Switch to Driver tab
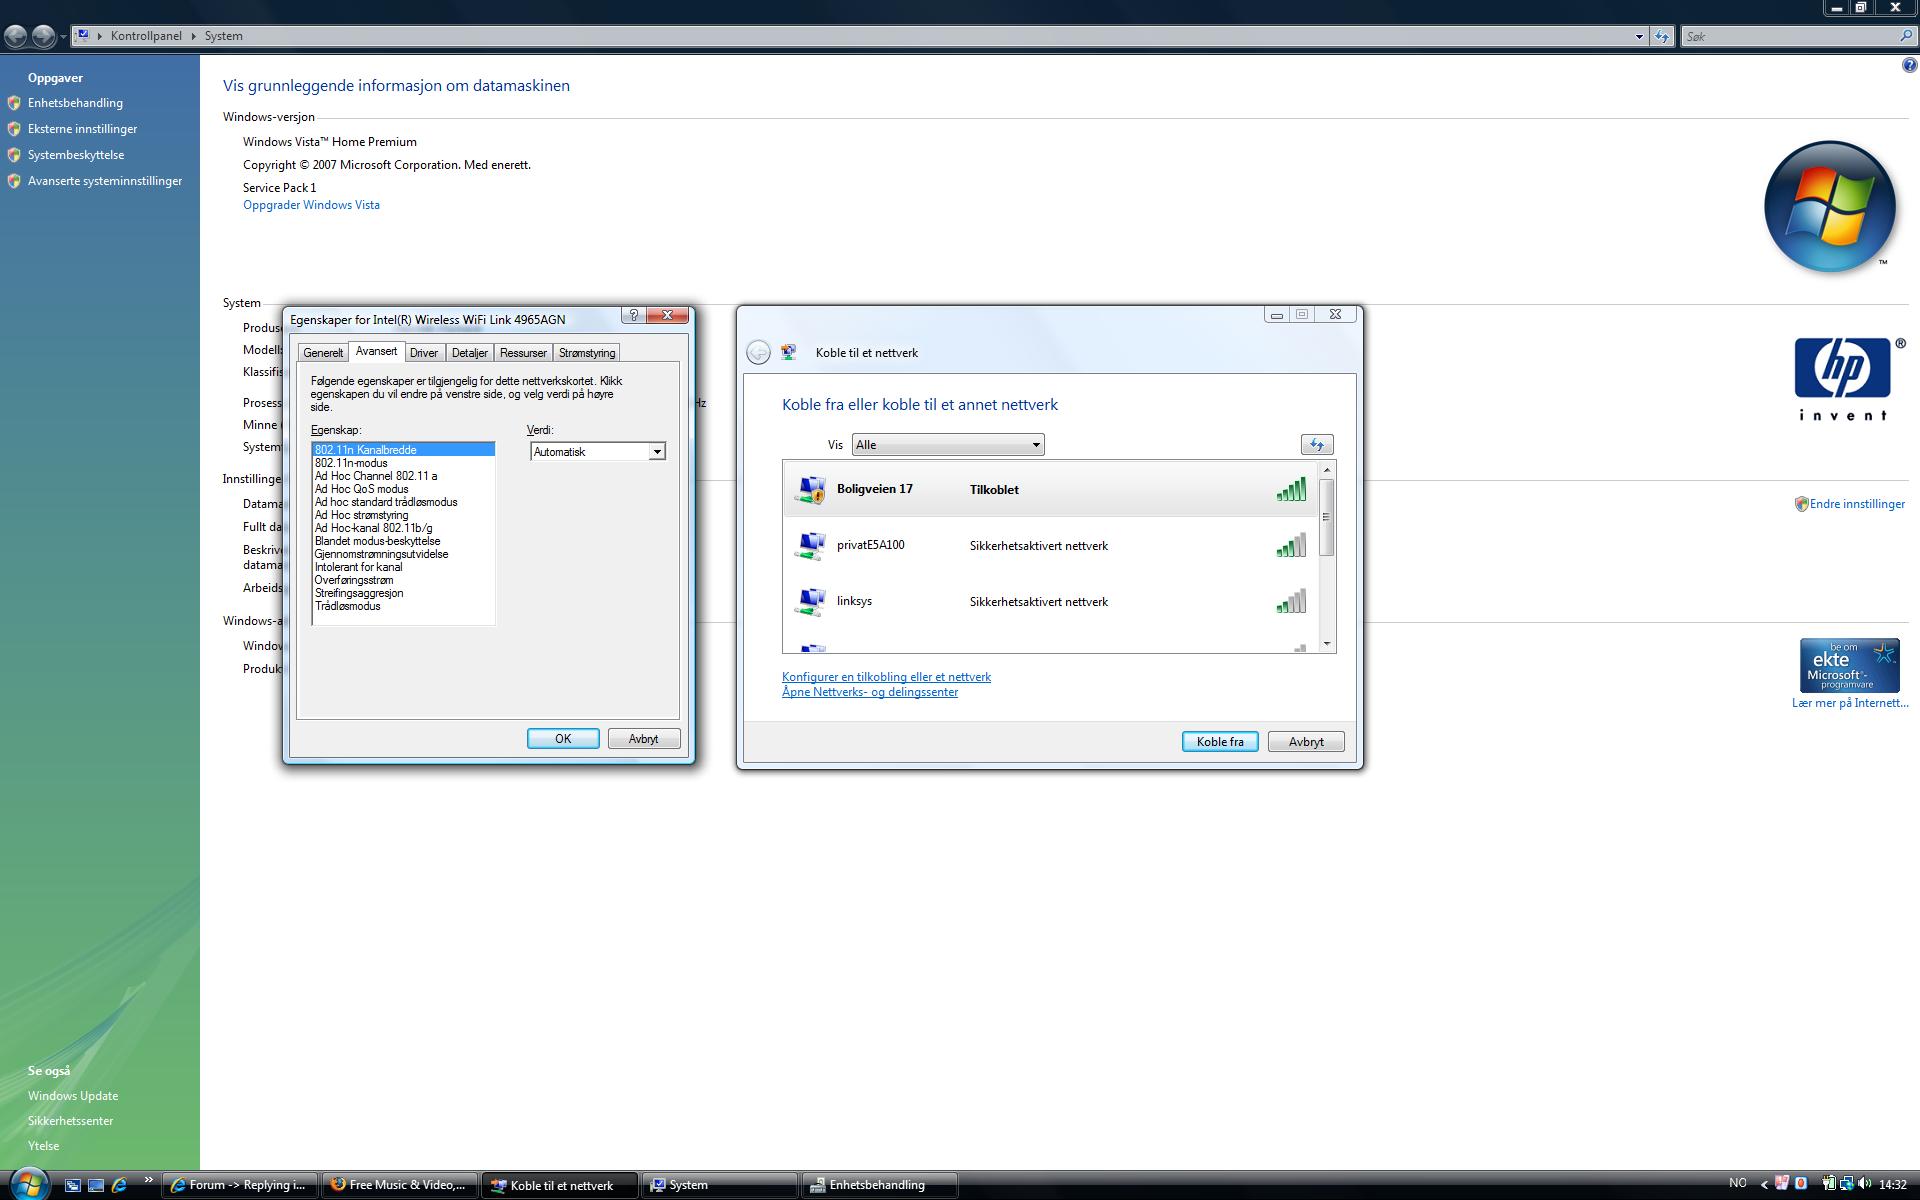Screen dimensions: 1920x1200 pos(424,353)
